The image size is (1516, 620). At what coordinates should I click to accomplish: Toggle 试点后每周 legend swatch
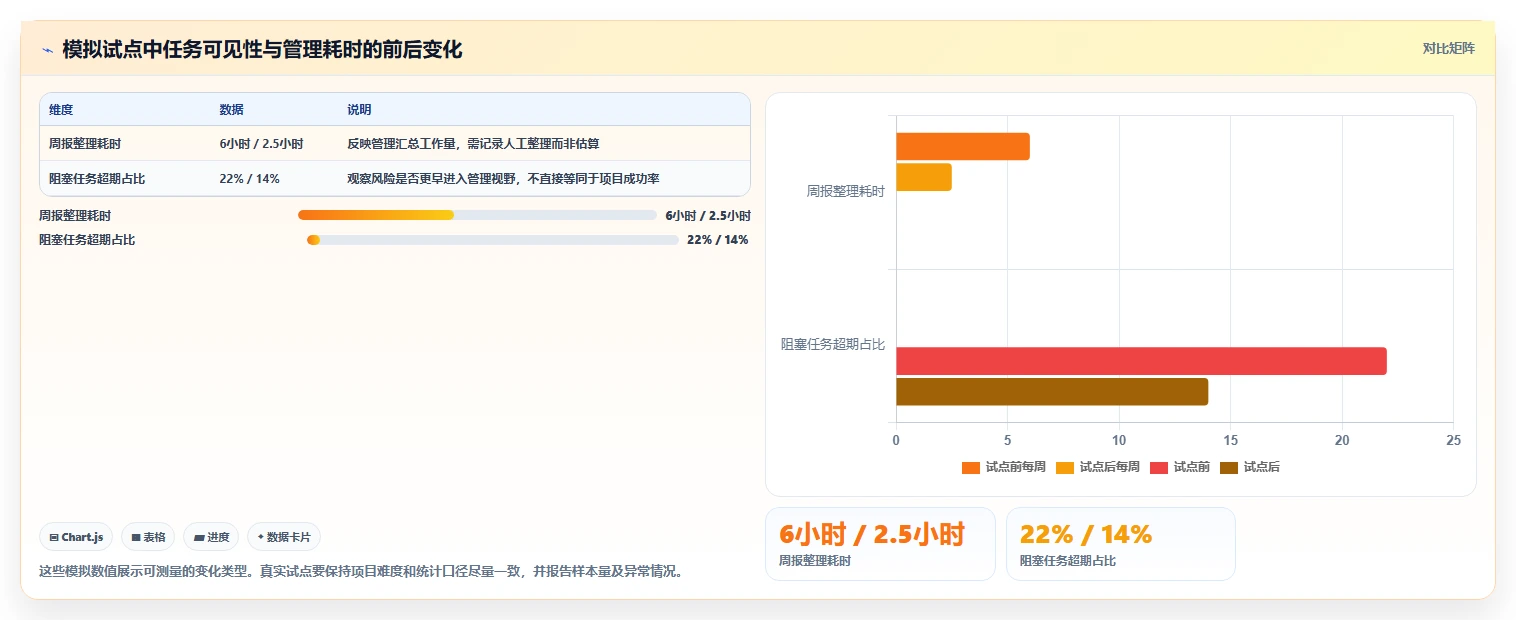[1065, 468]
